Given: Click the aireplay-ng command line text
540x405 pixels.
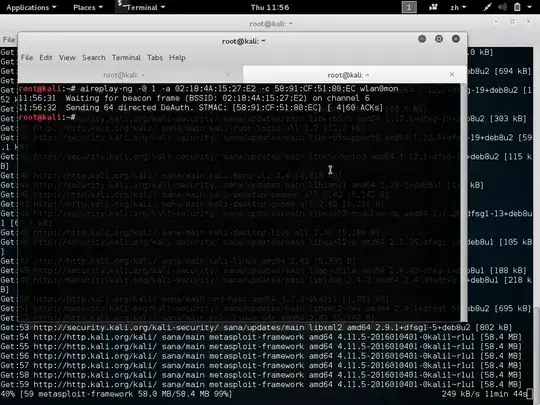Looking at the screenshot, I should click(x=239, y=89).
